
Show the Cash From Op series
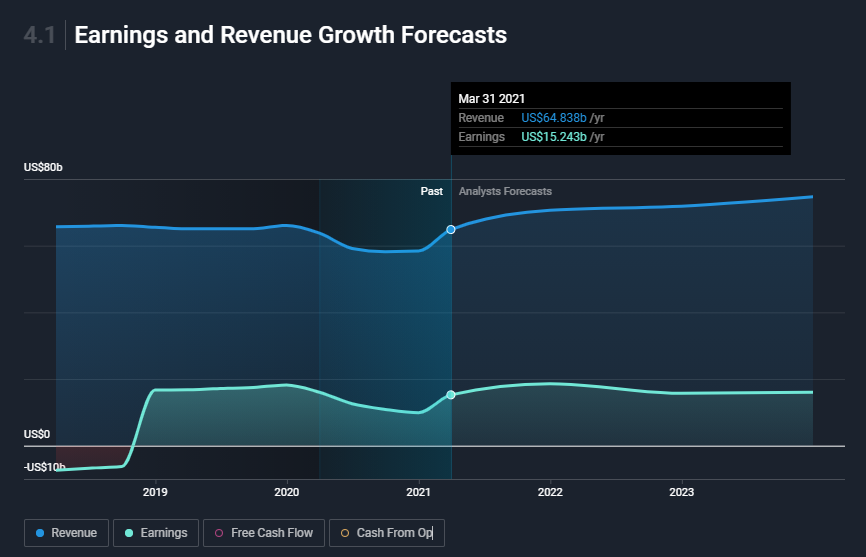[x=387, y=533]
